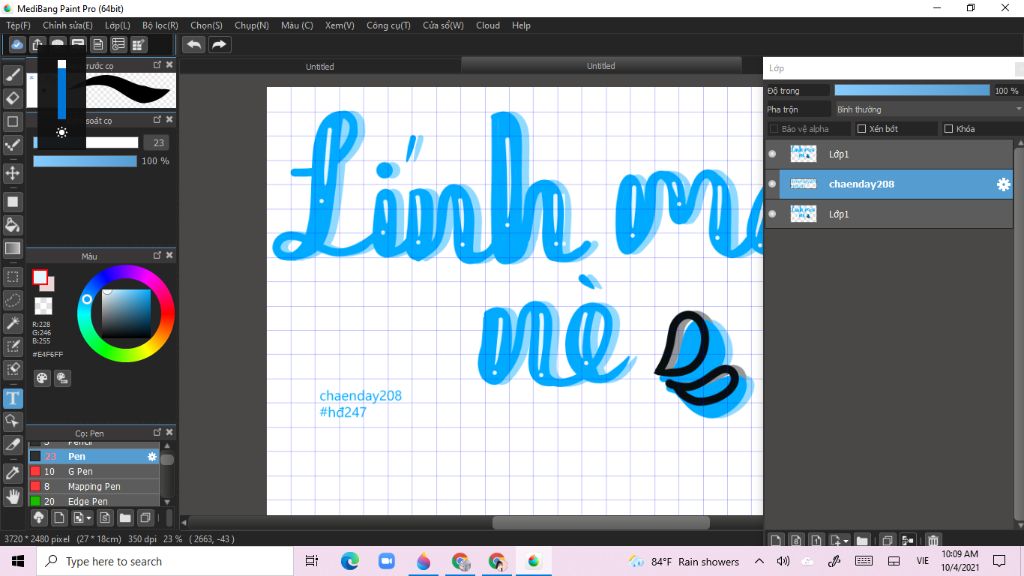1024x576 pixels.
Task: Select the Select Pen tool
Action: (12, 346)
